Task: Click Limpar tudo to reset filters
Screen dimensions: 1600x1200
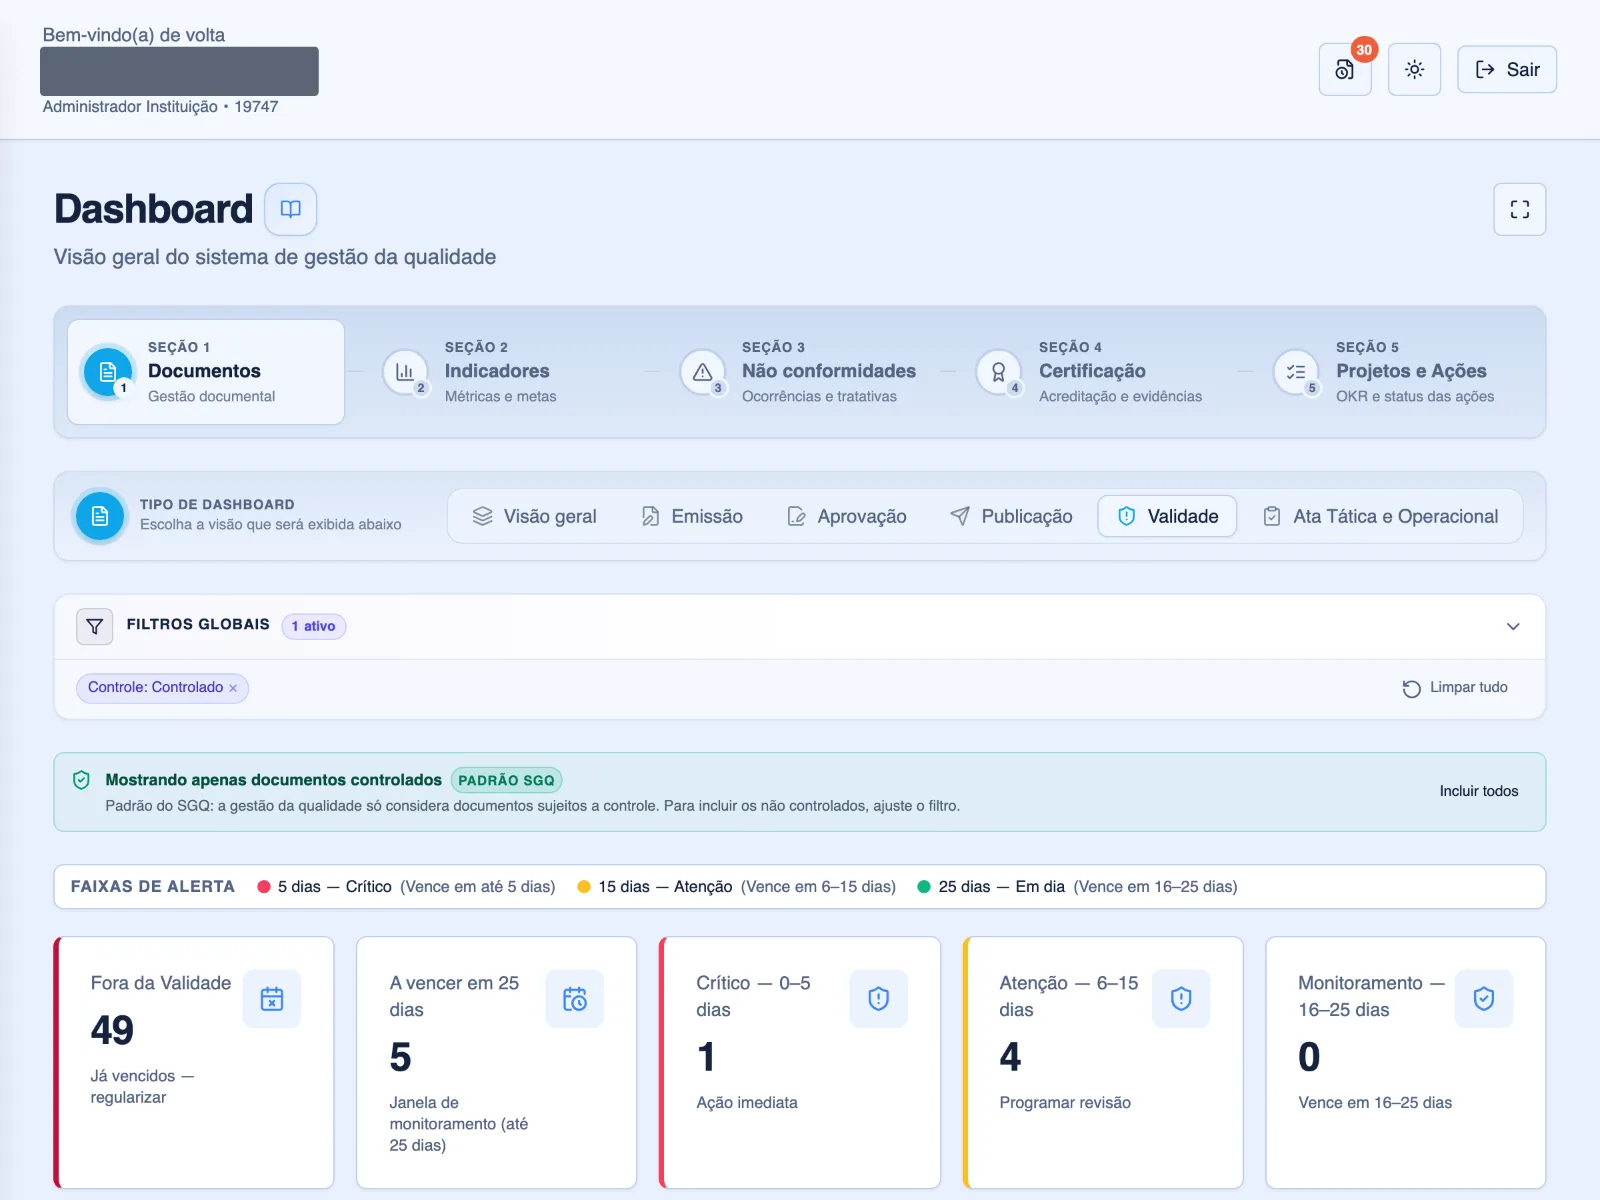Action: (1455, 688)
